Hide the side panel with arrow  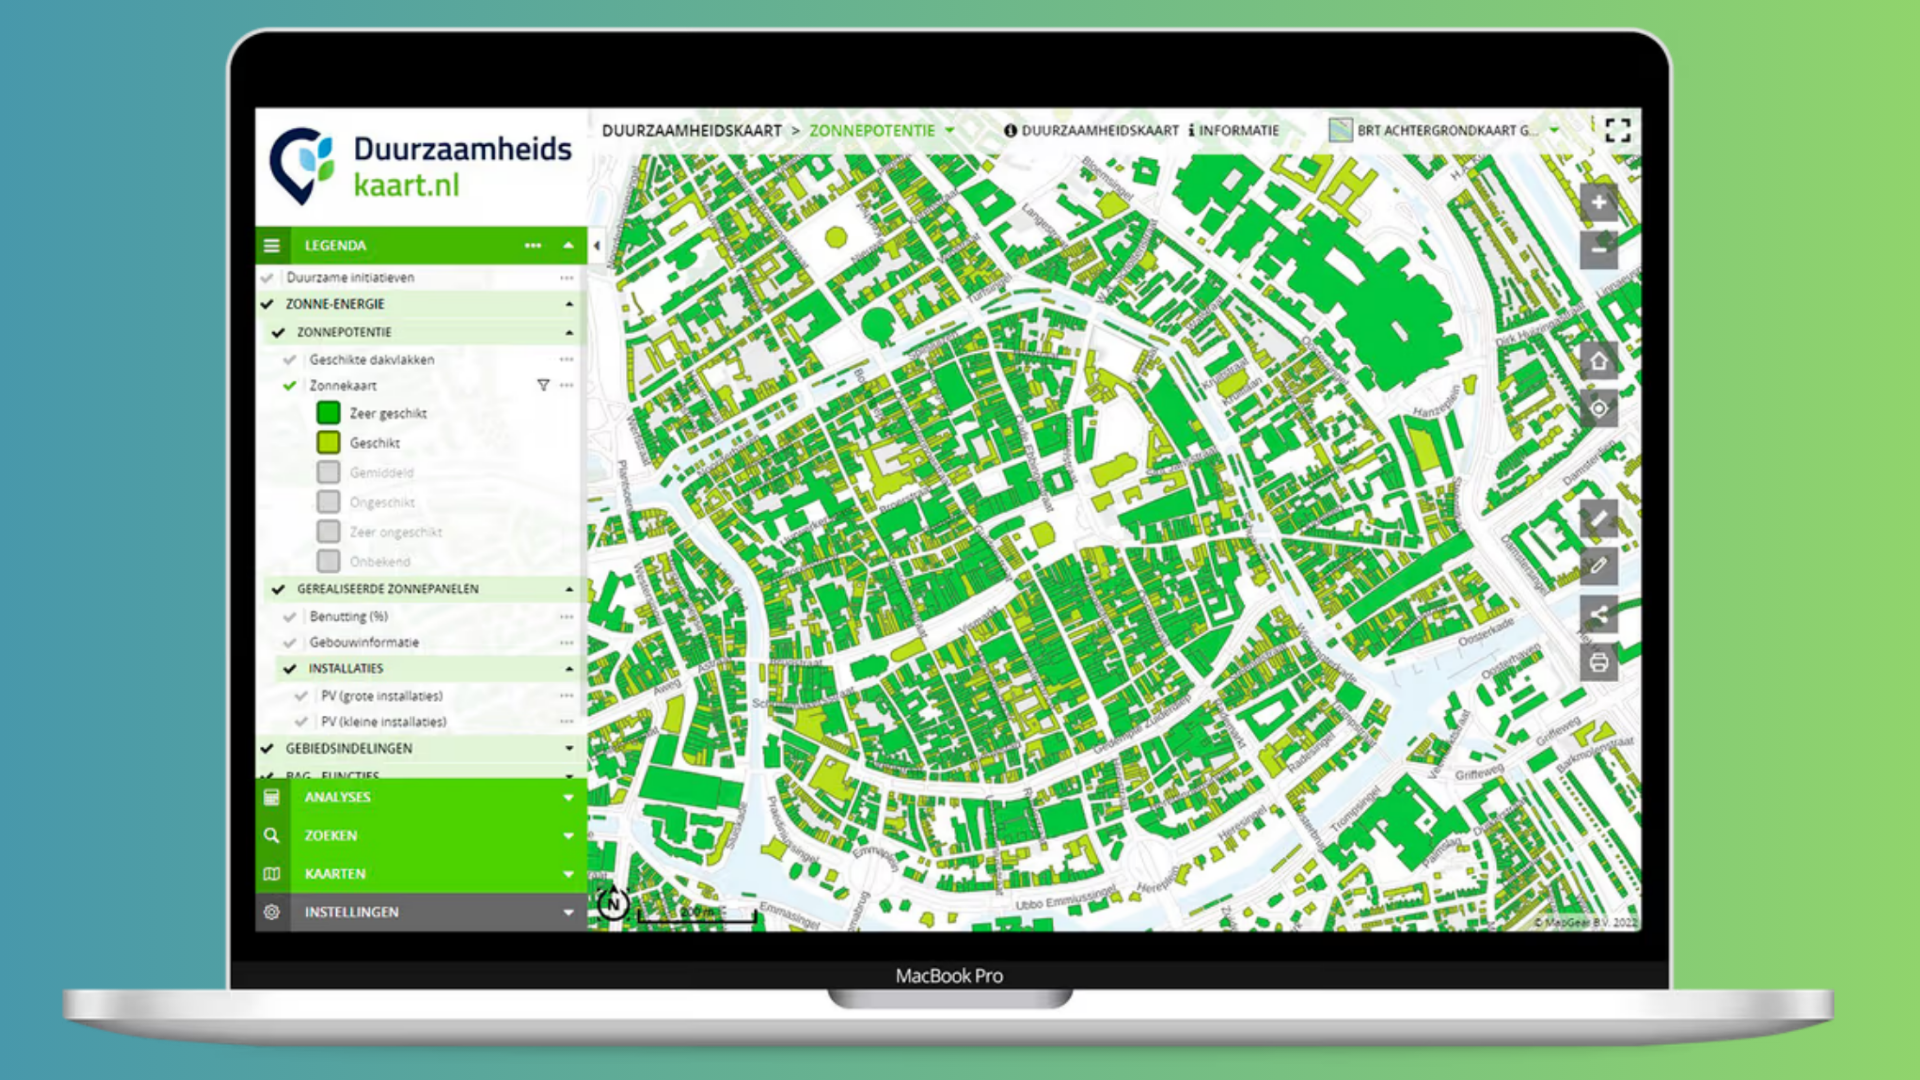pyautogui.click(x=597, y=245)
